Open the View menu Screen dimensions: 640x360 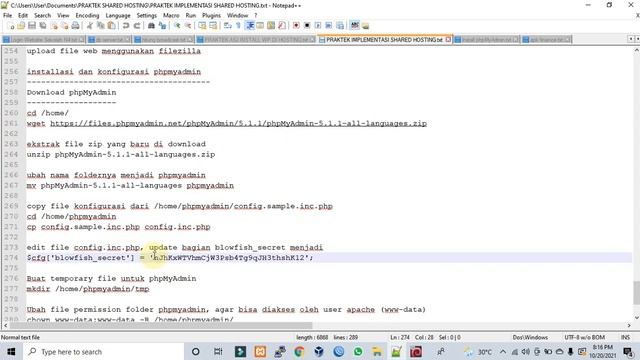tap(63, 16)
